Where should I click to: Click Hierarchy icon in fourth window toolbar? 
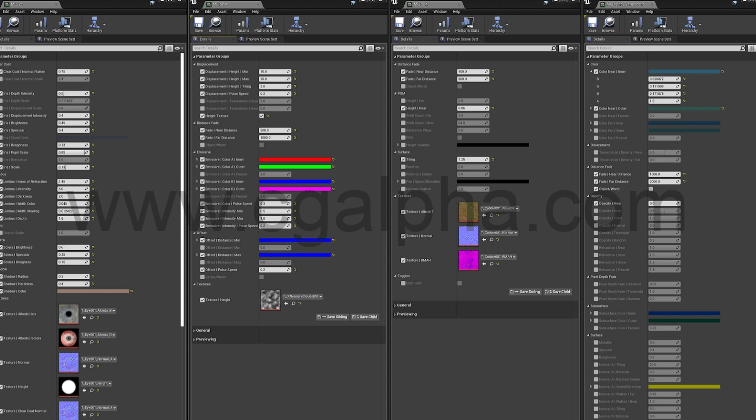(x=689, y=24)
